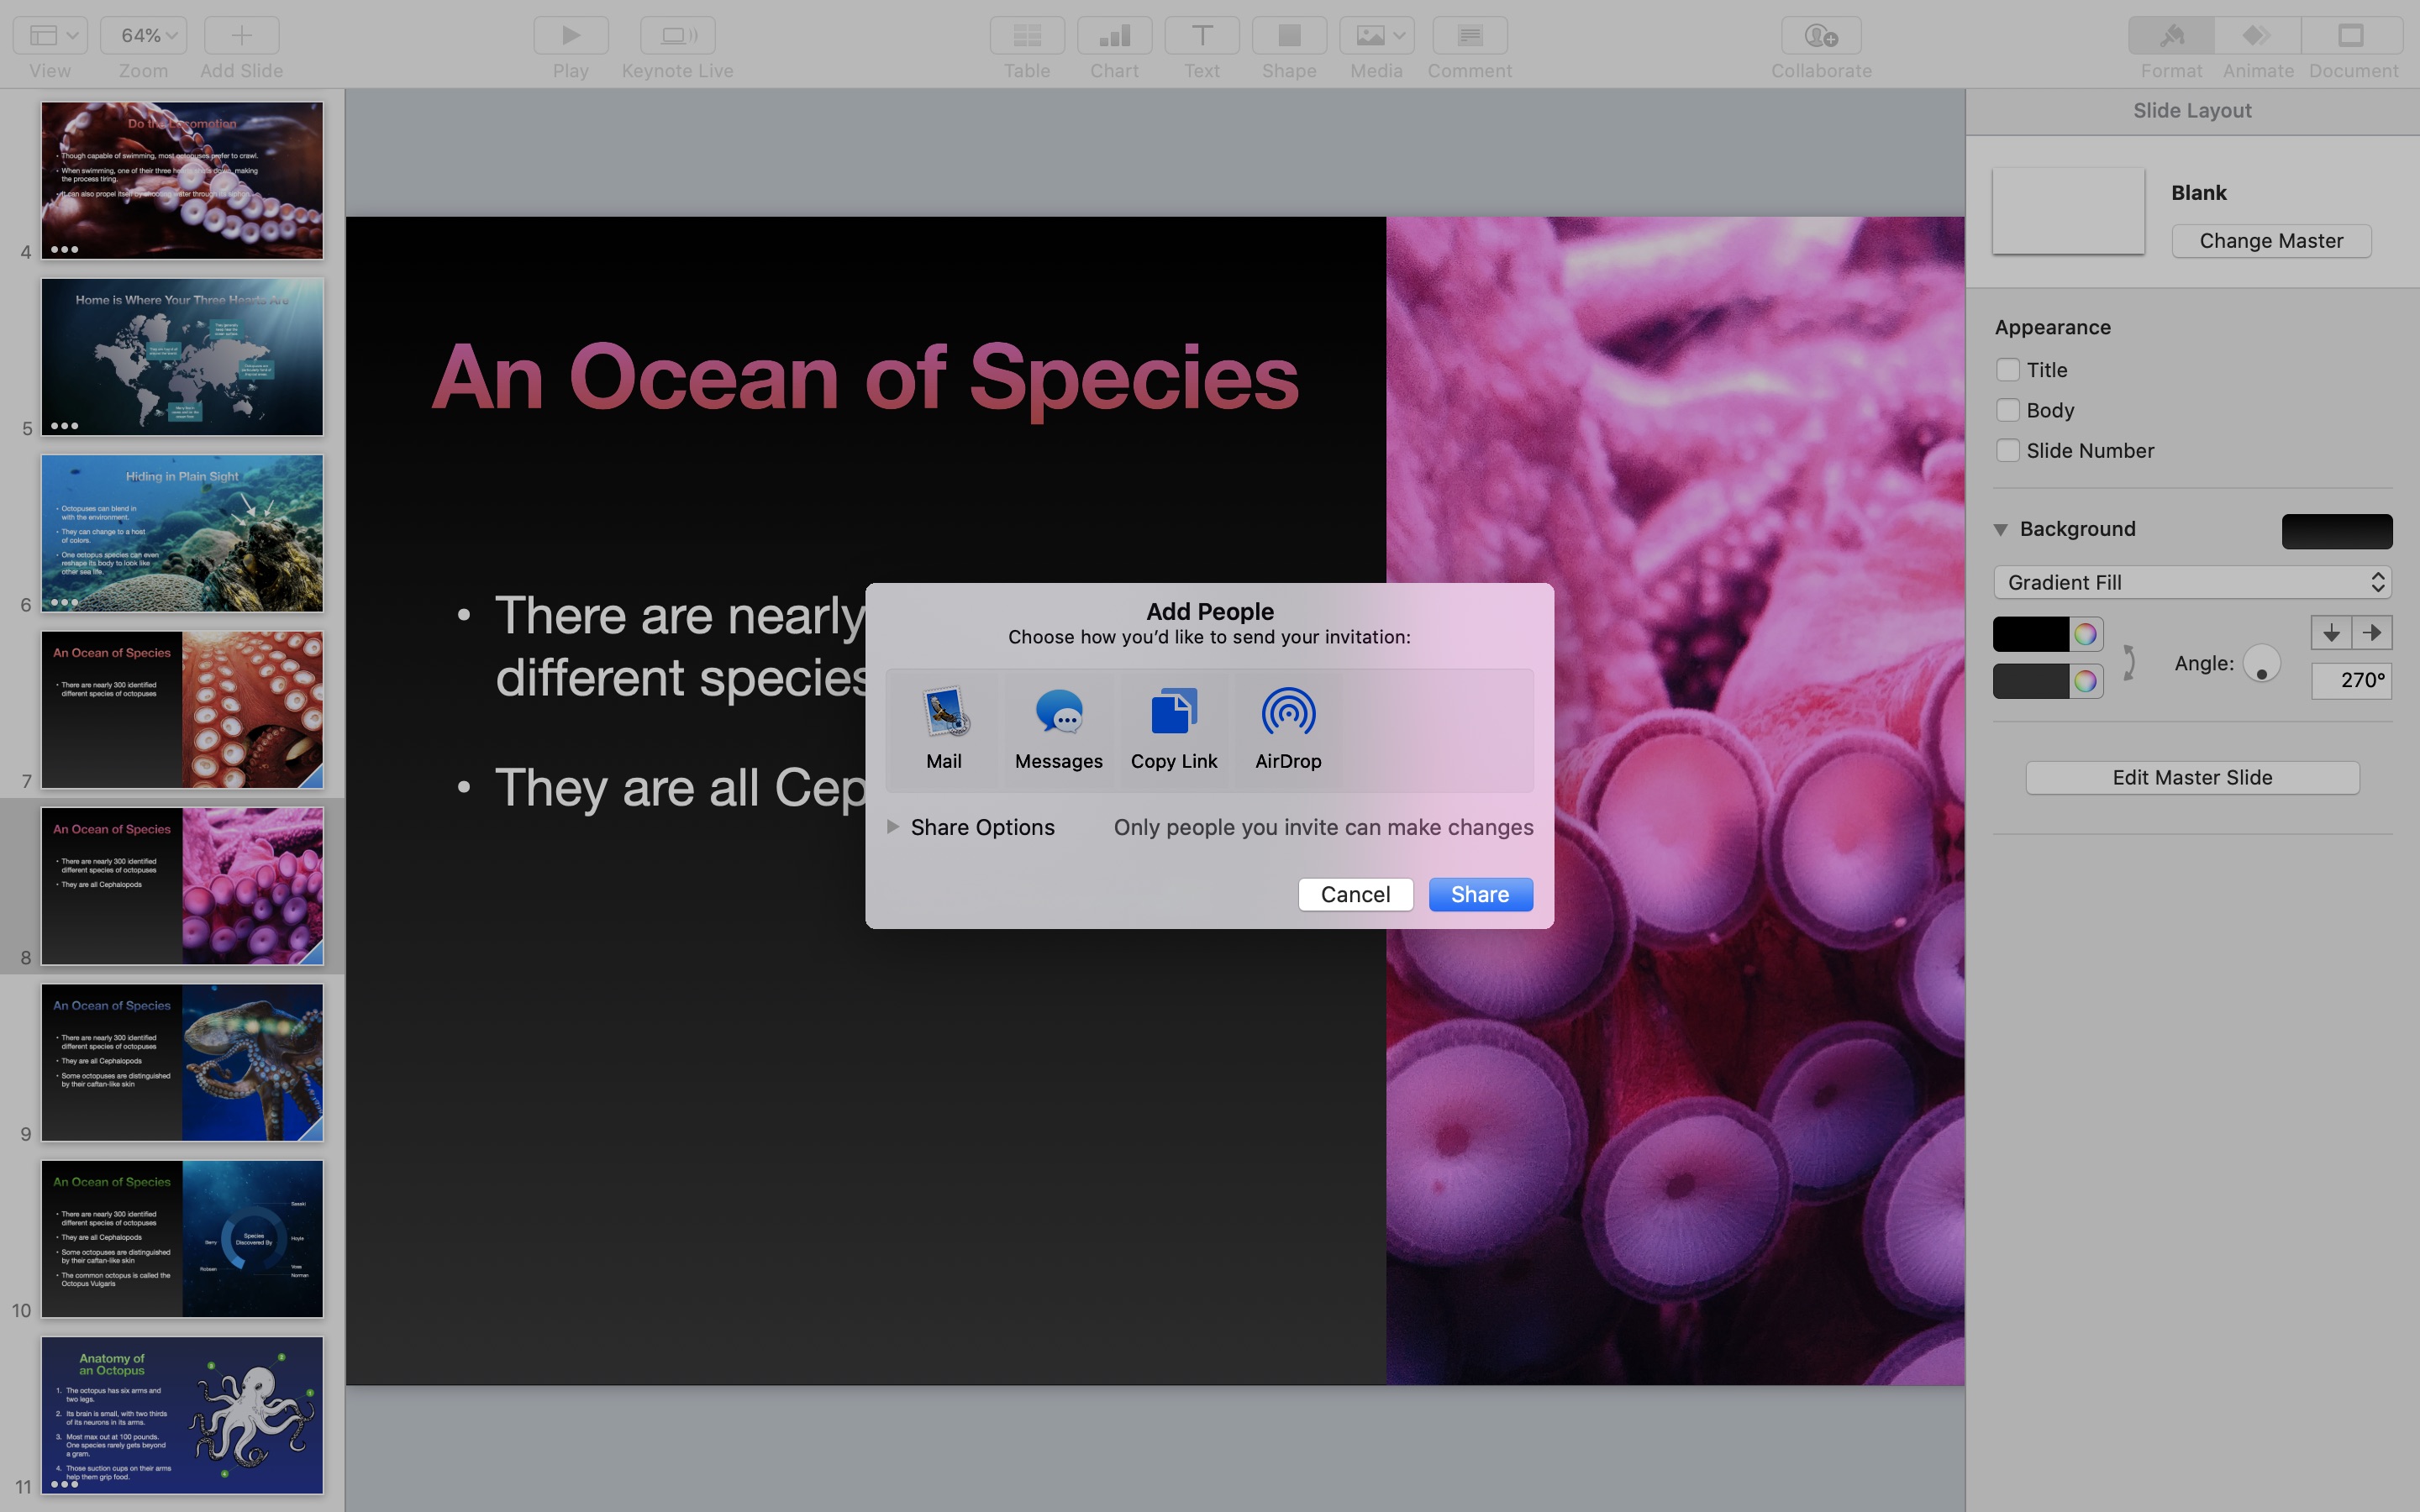This screenshot has height=1512, width=2420.
Task: Select Anatomy of an Octopus slide
Action: (x=182, y=1416)
